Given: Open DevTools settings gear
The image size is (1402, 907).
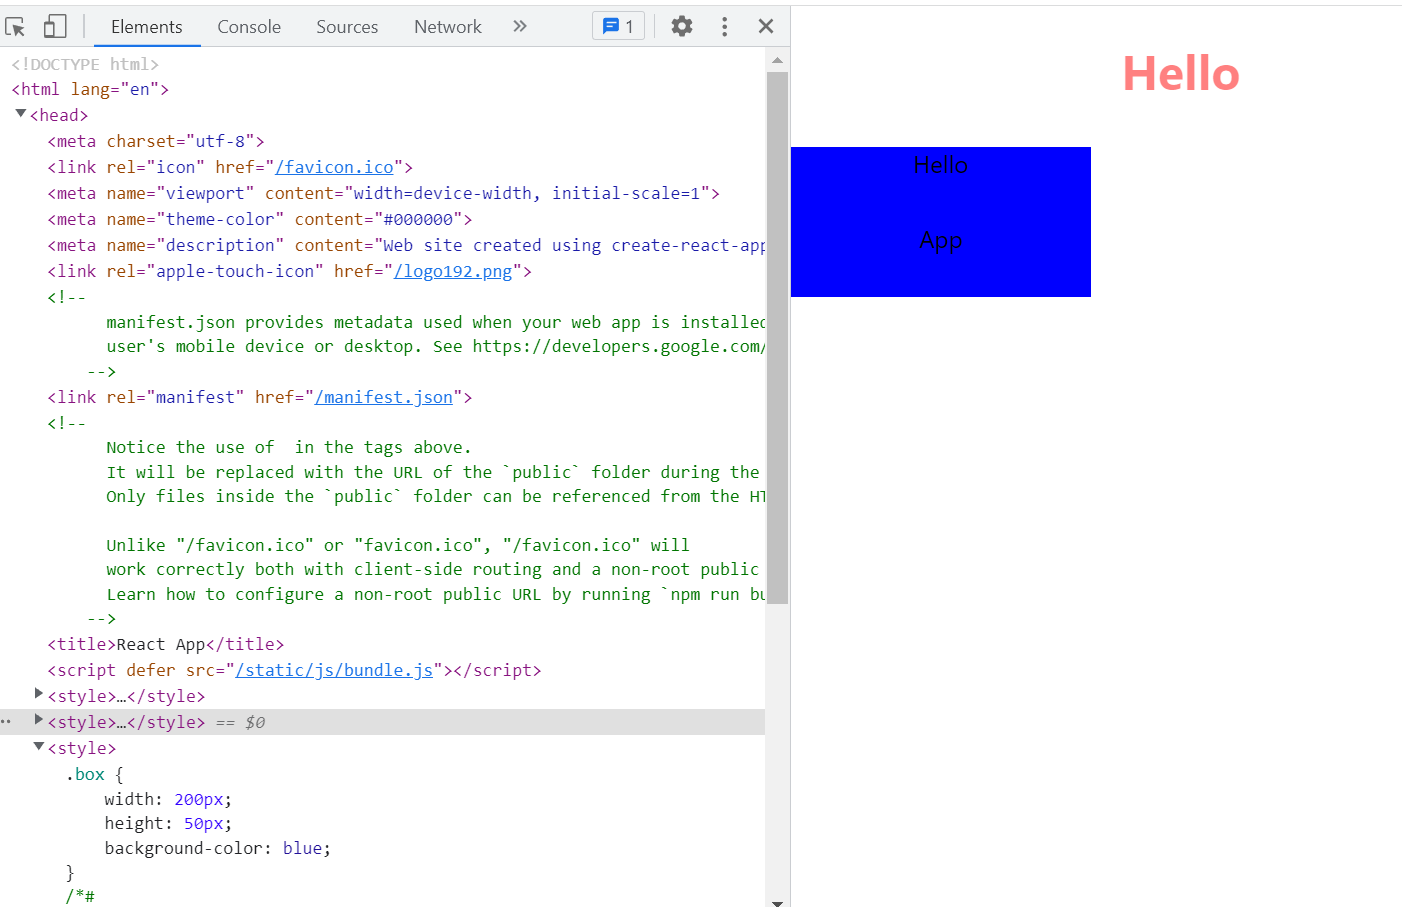Looking at the screenshot, I should click(682, 26).
